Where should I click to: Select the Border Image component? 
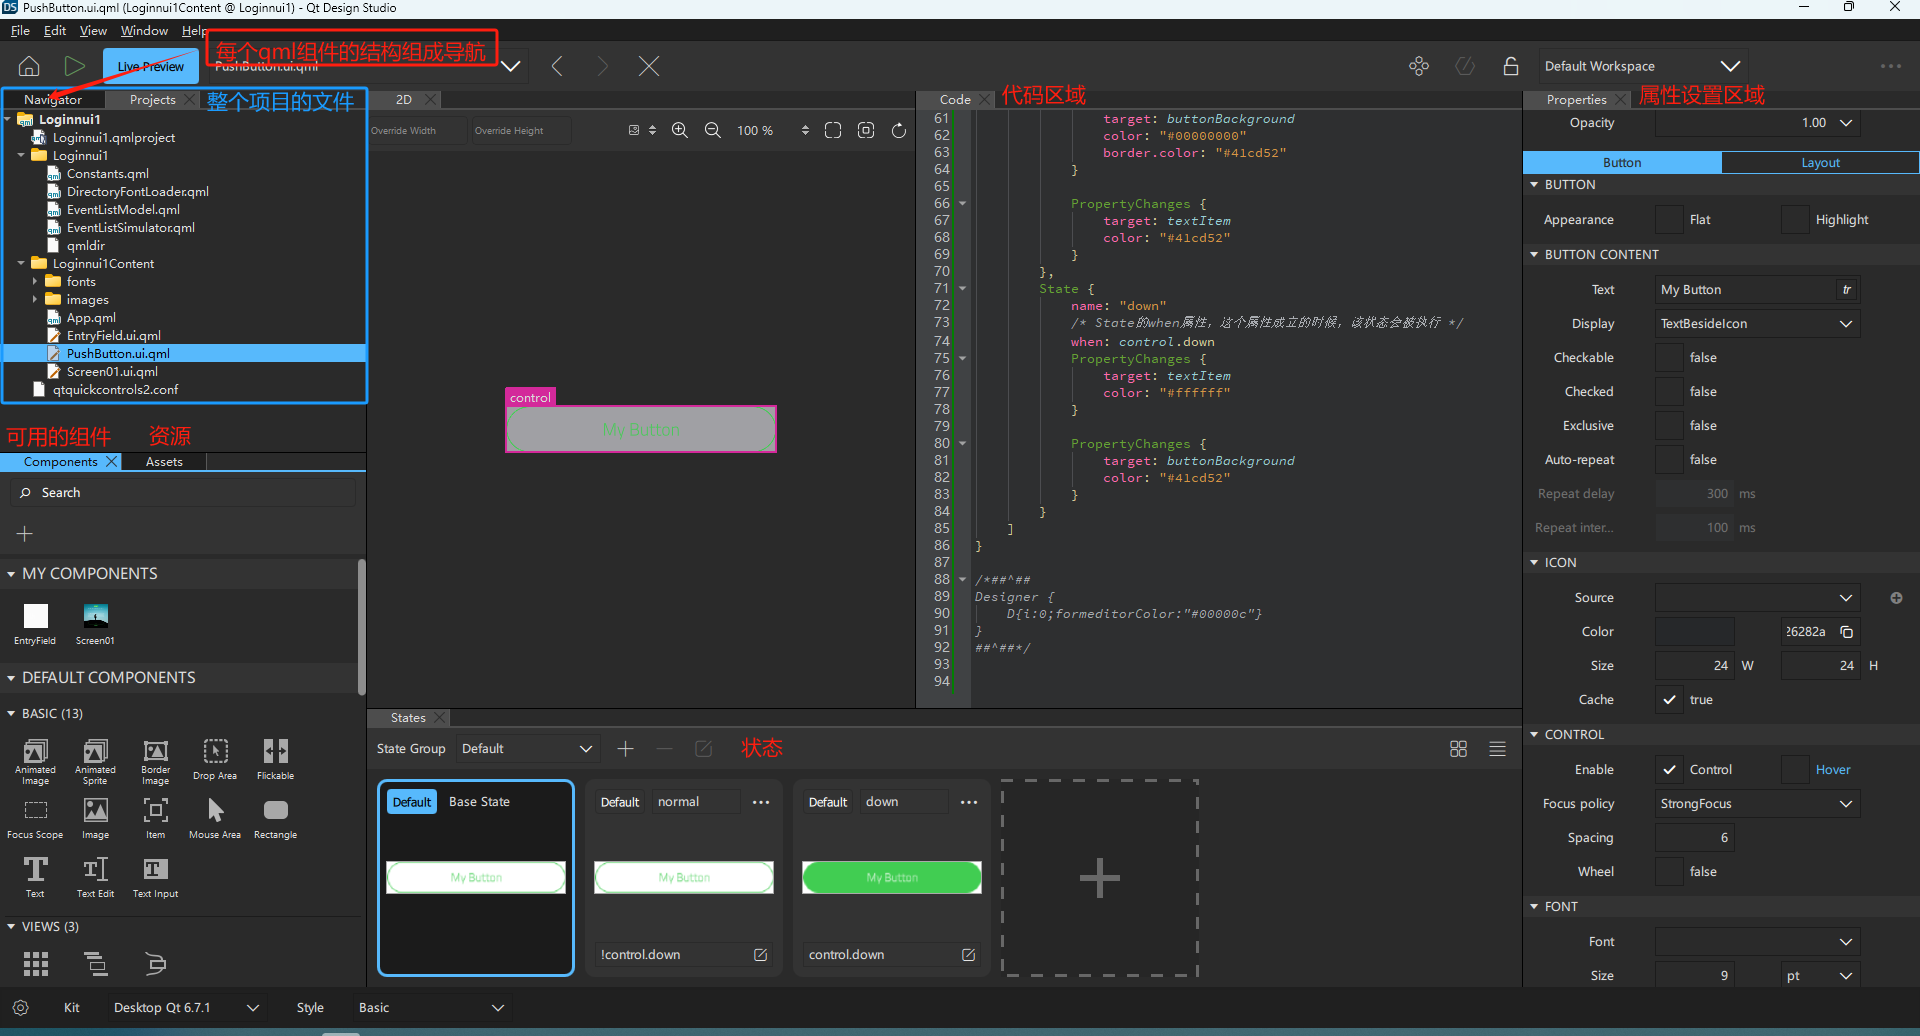(155, 762)
